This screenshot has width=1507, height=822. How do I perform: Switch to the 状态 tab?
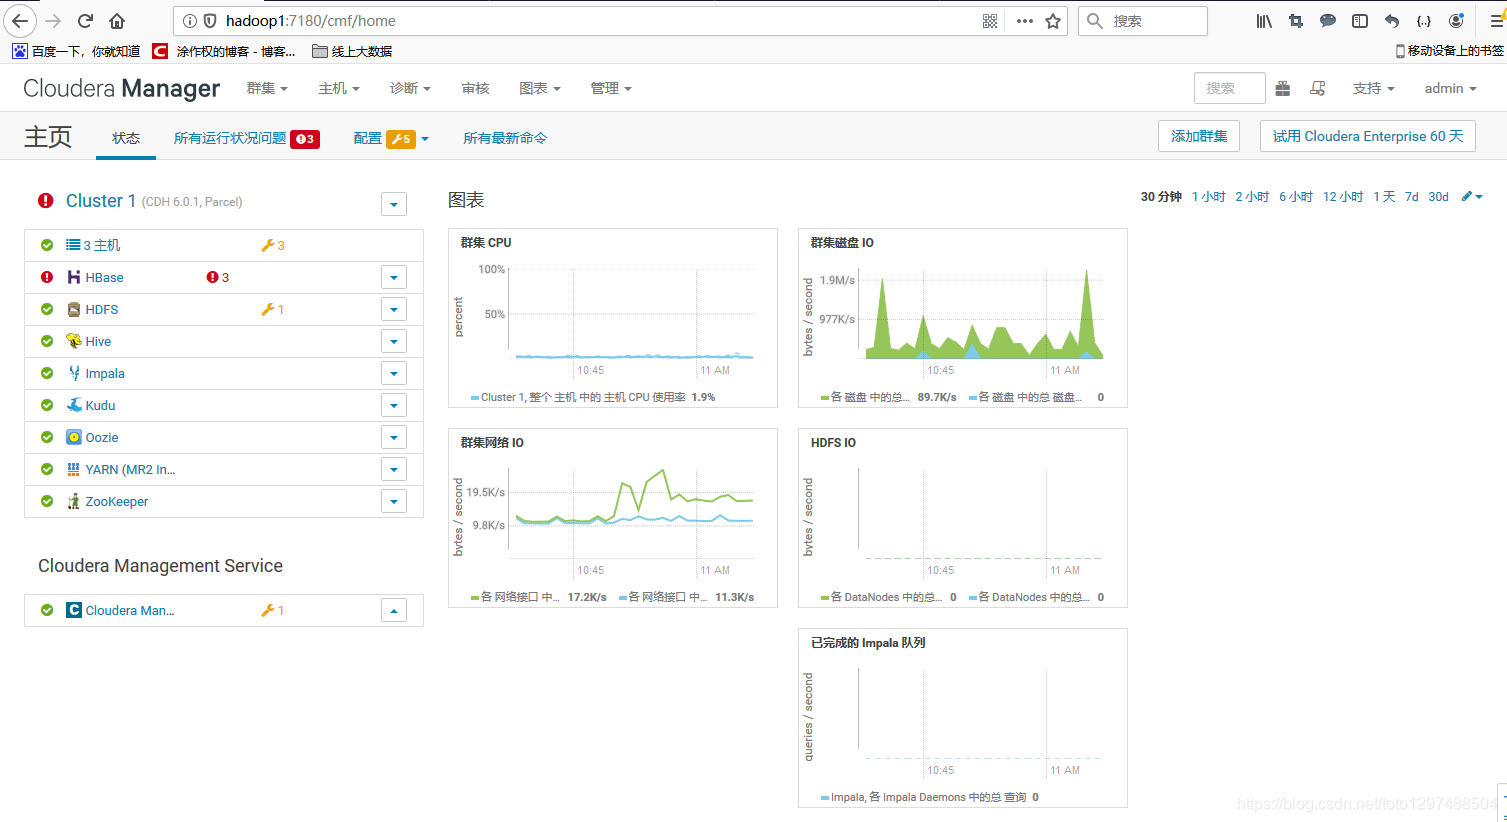pyautogui.click(x=126, y=139)
